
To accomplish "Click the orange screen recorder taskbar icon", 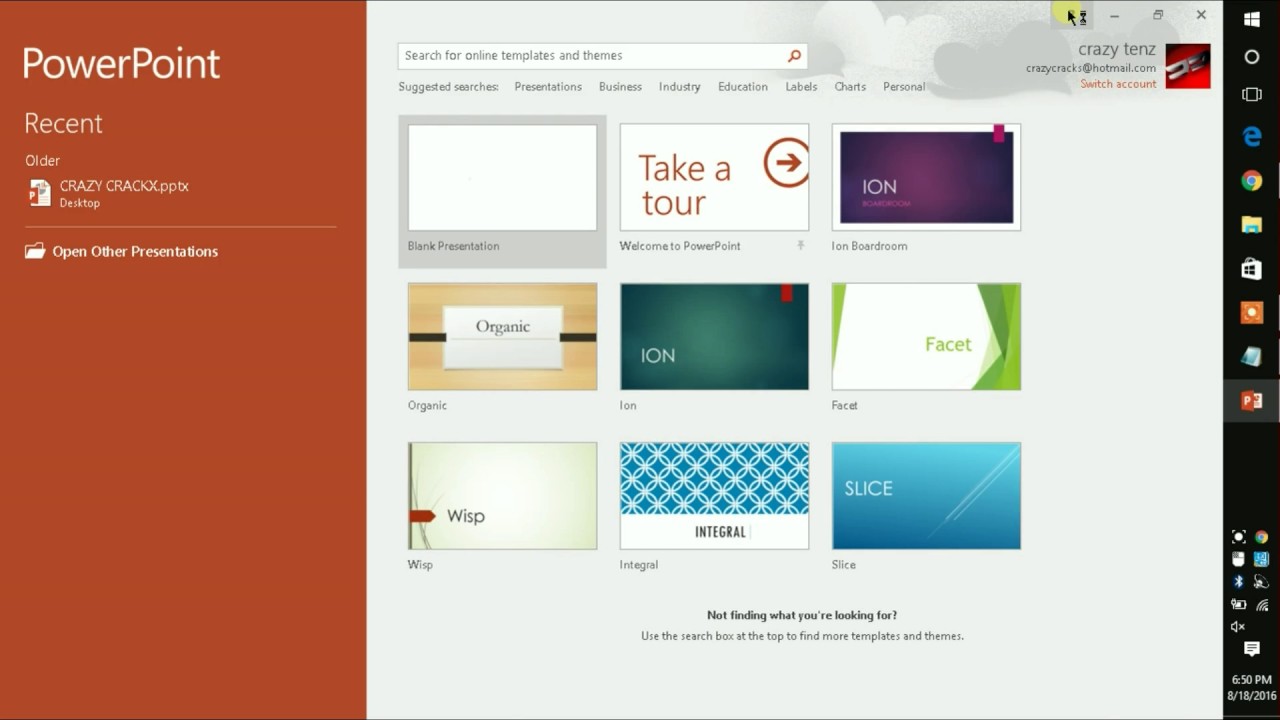I will (x=1251, y=313).
